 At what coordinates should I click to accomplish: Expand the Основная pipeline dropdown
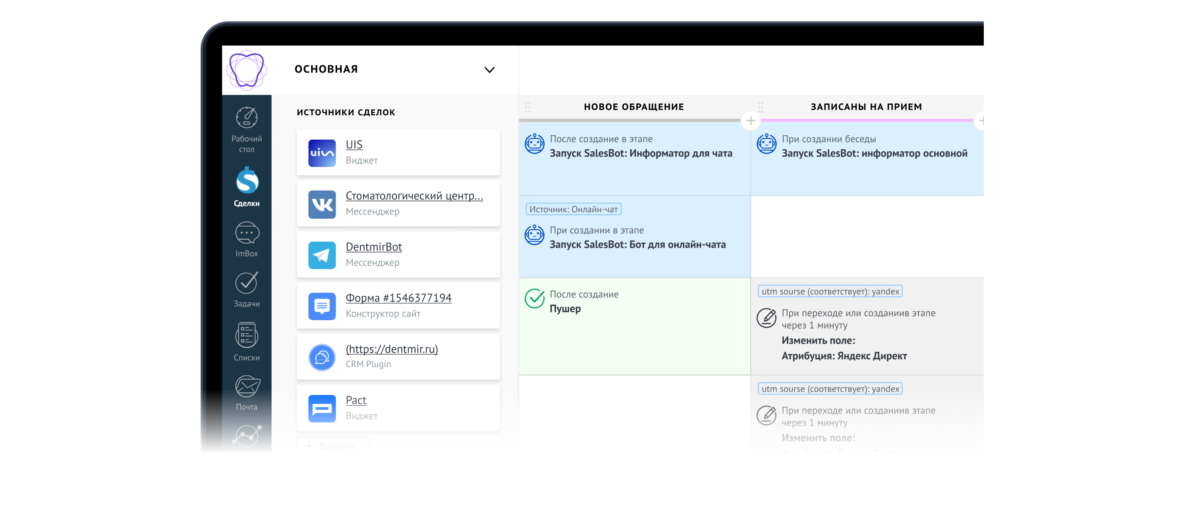pos(489,69)
